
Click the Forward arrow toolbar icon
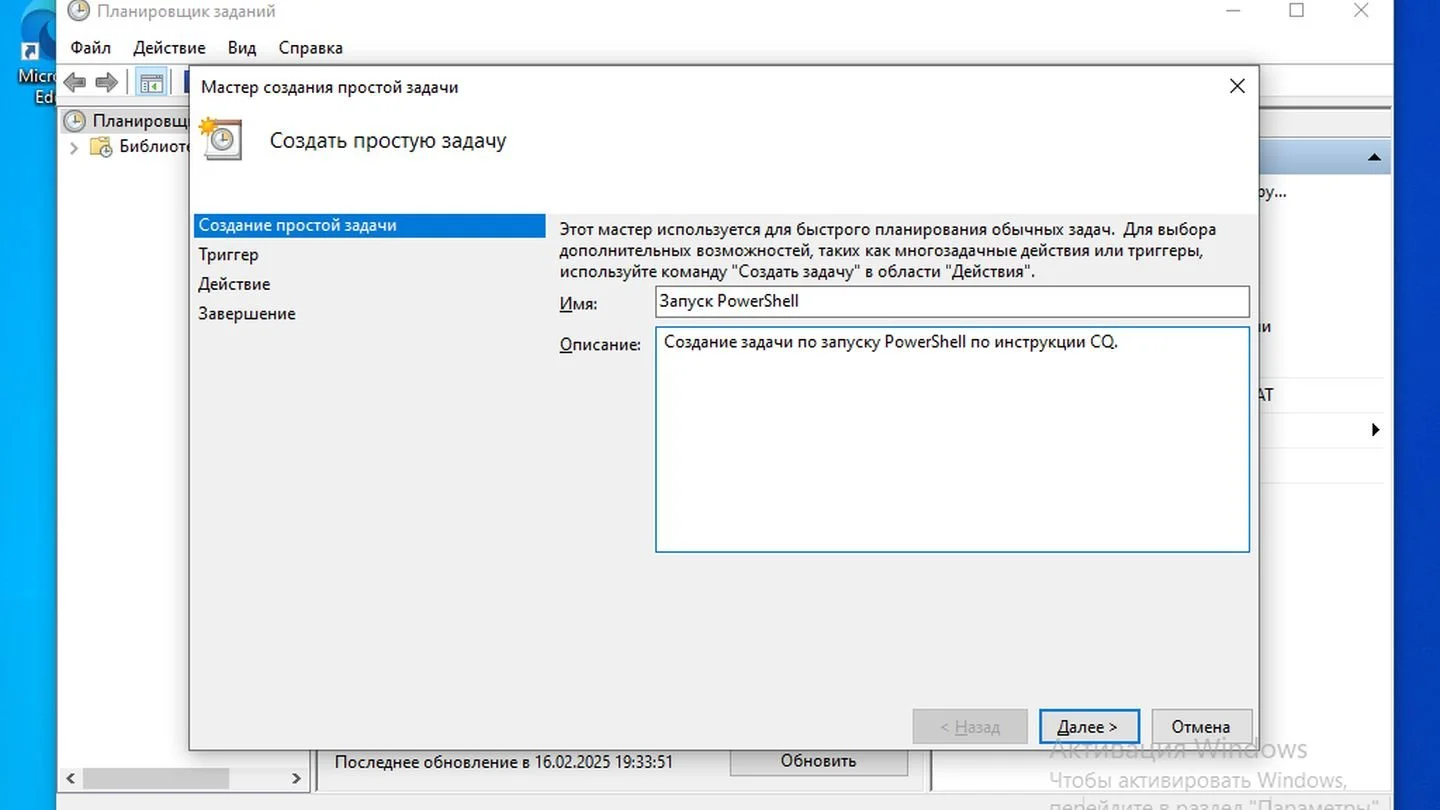(x=106, y=82)
